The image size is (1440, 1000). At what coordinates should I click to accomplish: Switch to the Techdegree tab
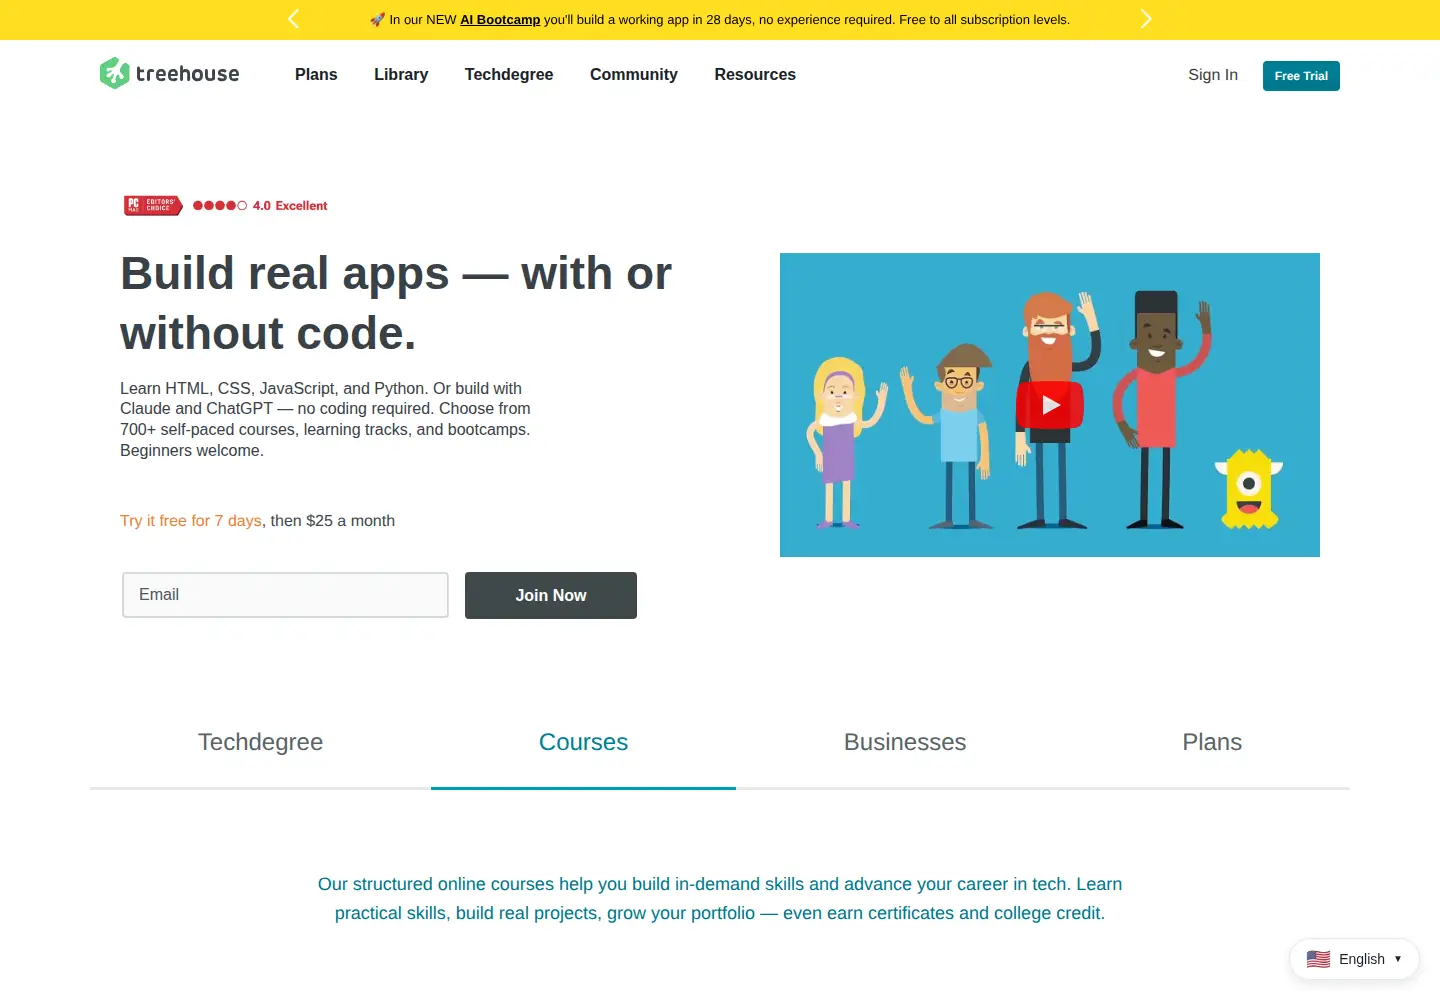[x=260, y=742]
